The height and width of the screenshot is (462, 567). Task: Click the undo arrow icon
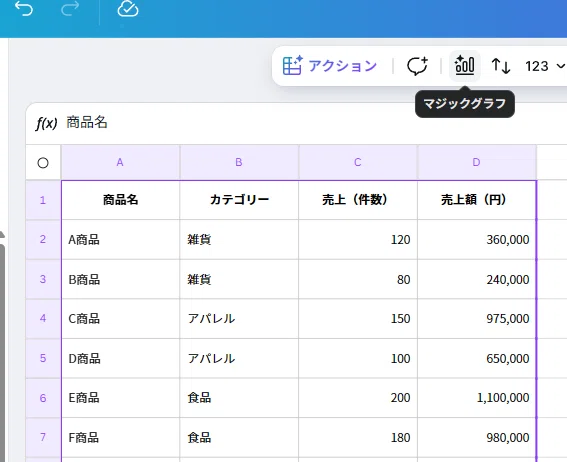pyautogui.click(x=24, y=9)
